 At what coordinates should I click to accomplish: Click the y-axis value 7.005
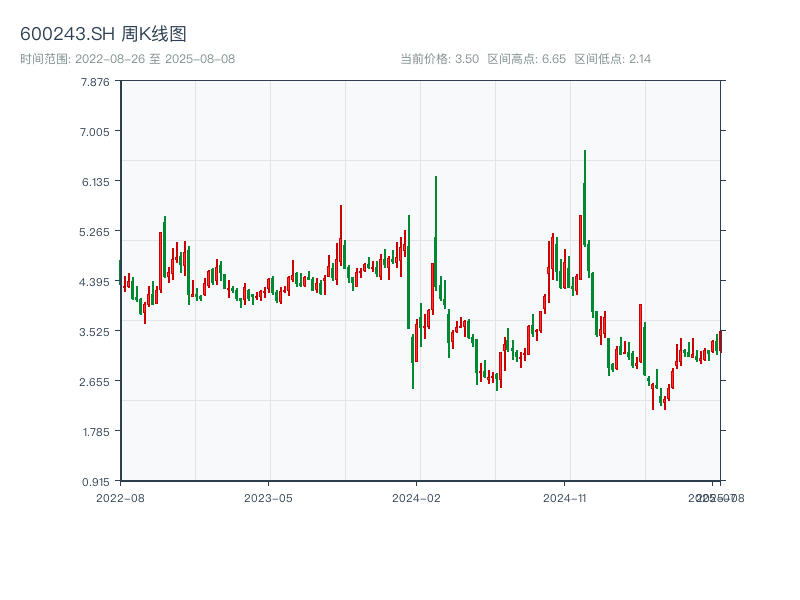(95, 132)
